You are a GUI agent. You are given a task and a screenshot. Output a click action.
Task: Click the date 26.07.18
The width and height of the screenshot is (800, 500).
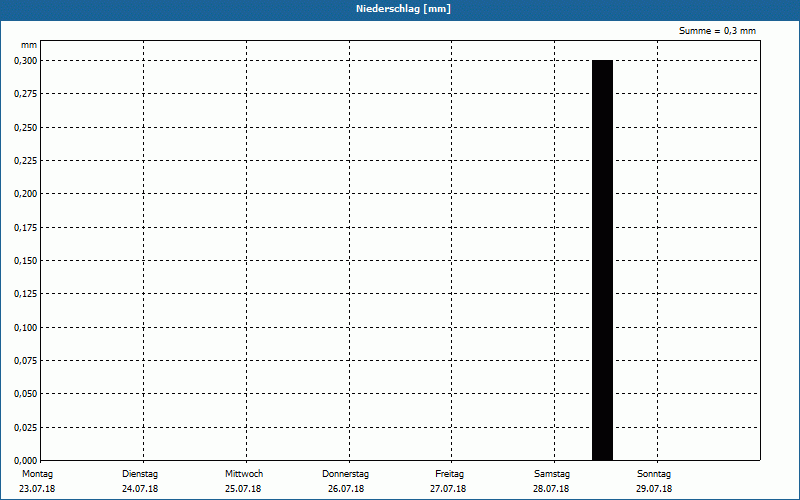(x=346, y=489)
